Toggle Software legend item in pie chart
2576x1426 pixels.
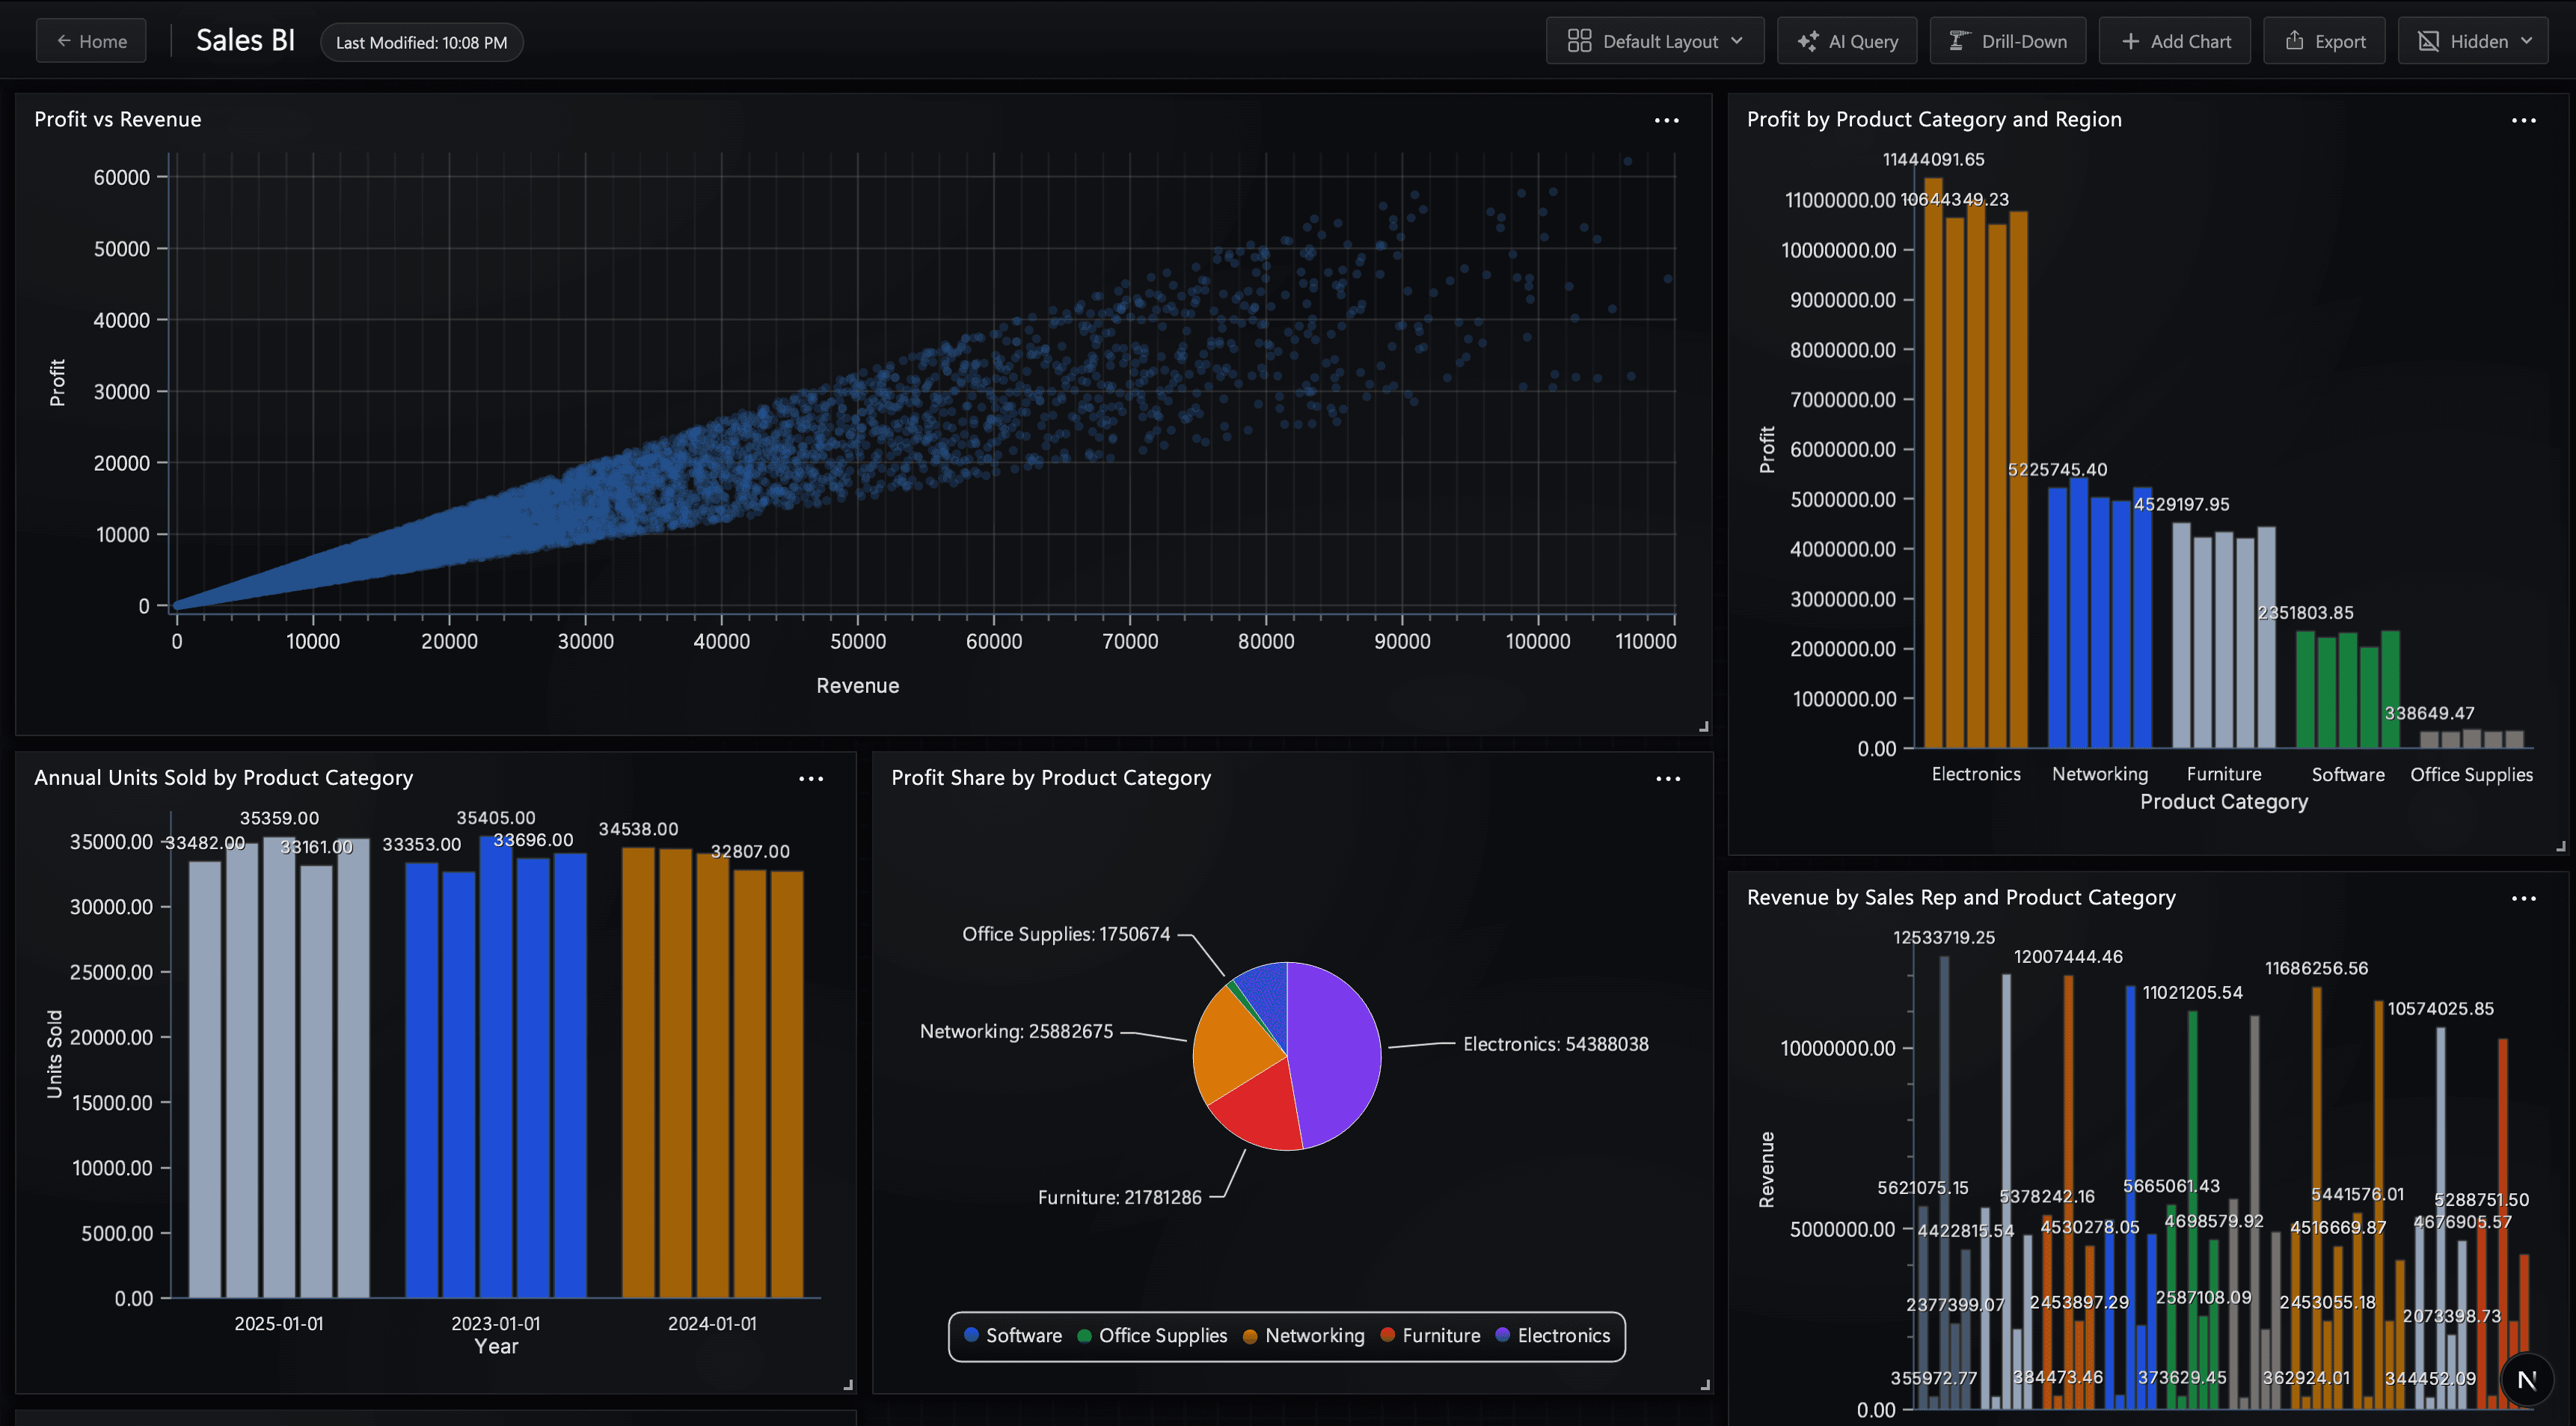1012,1336
